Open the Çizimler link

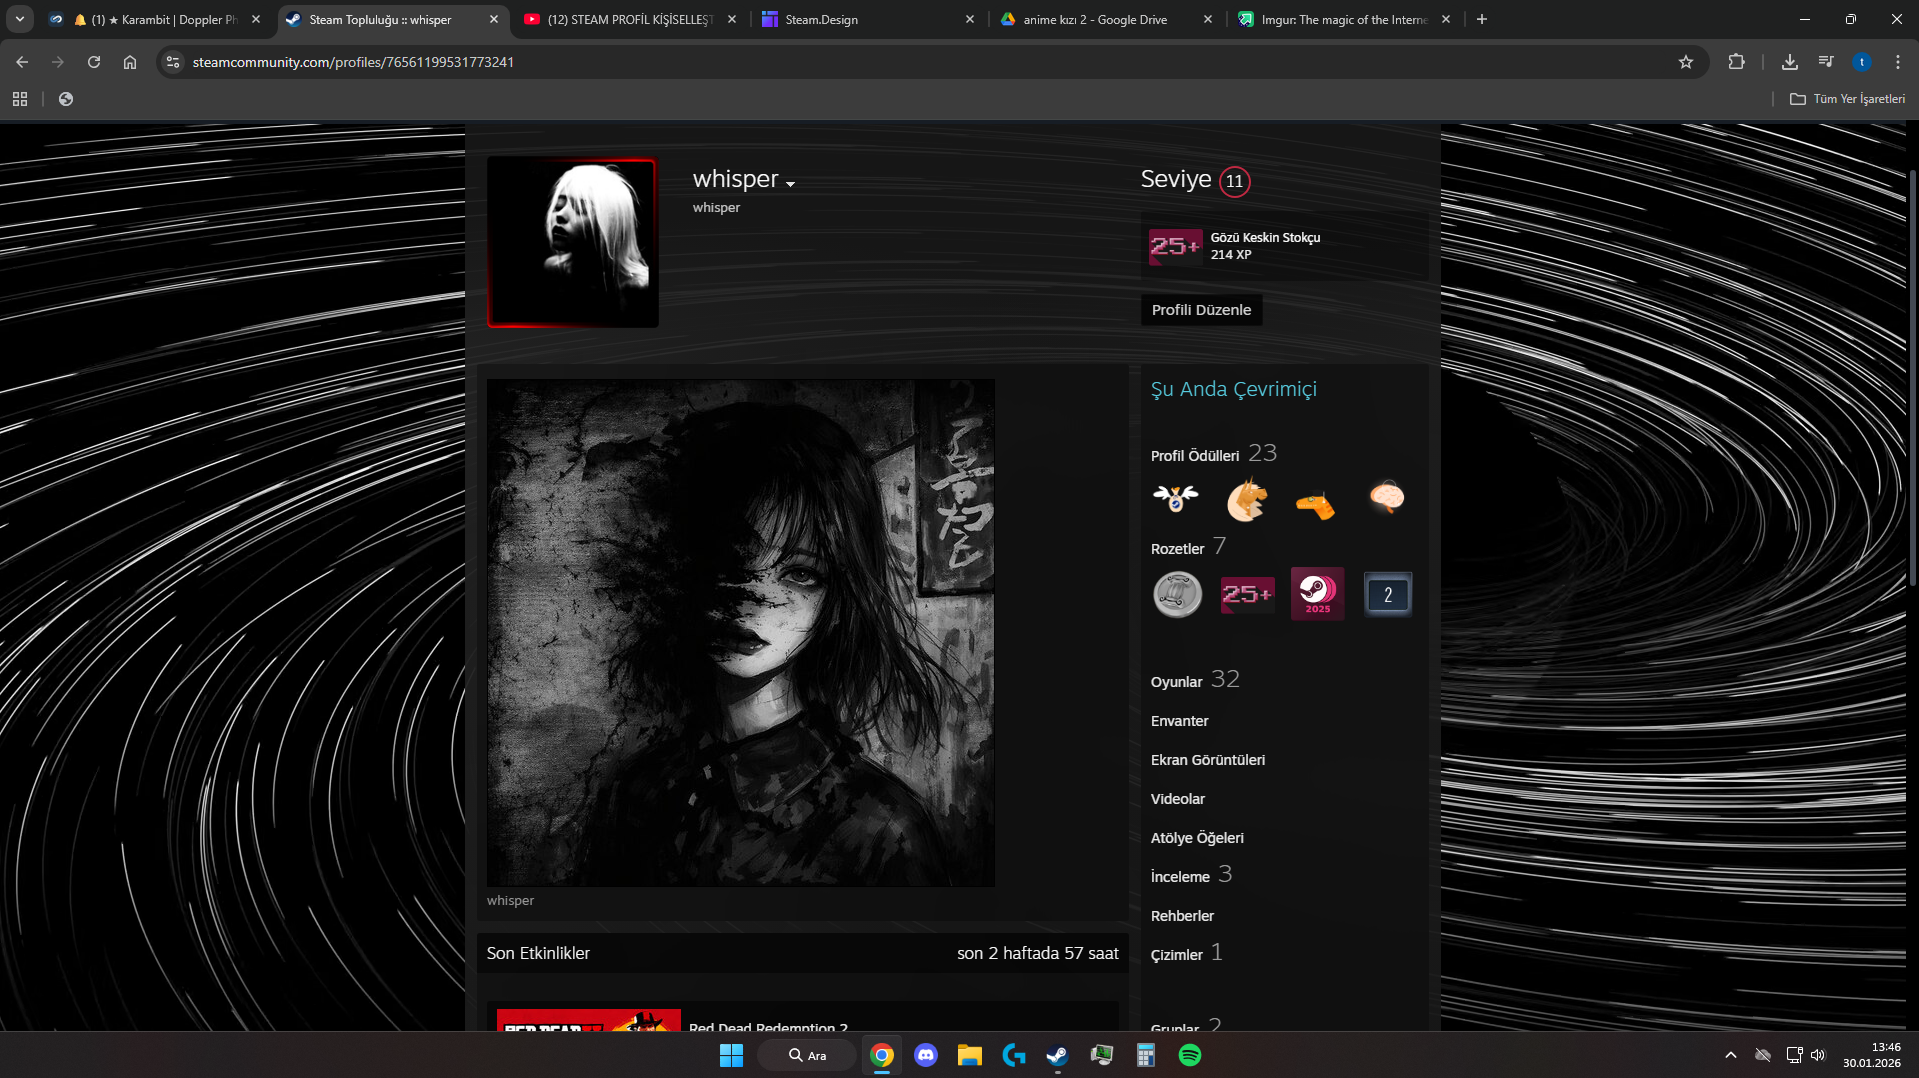[1176, 955]
